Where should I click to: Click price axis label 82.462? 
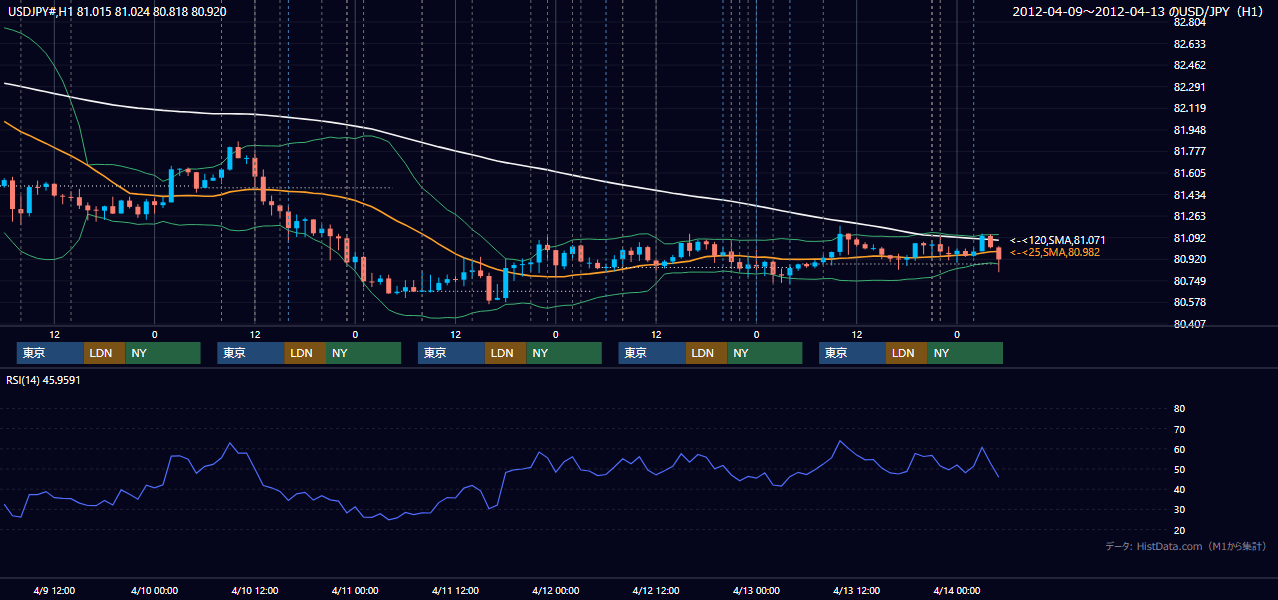(1189, 65)
